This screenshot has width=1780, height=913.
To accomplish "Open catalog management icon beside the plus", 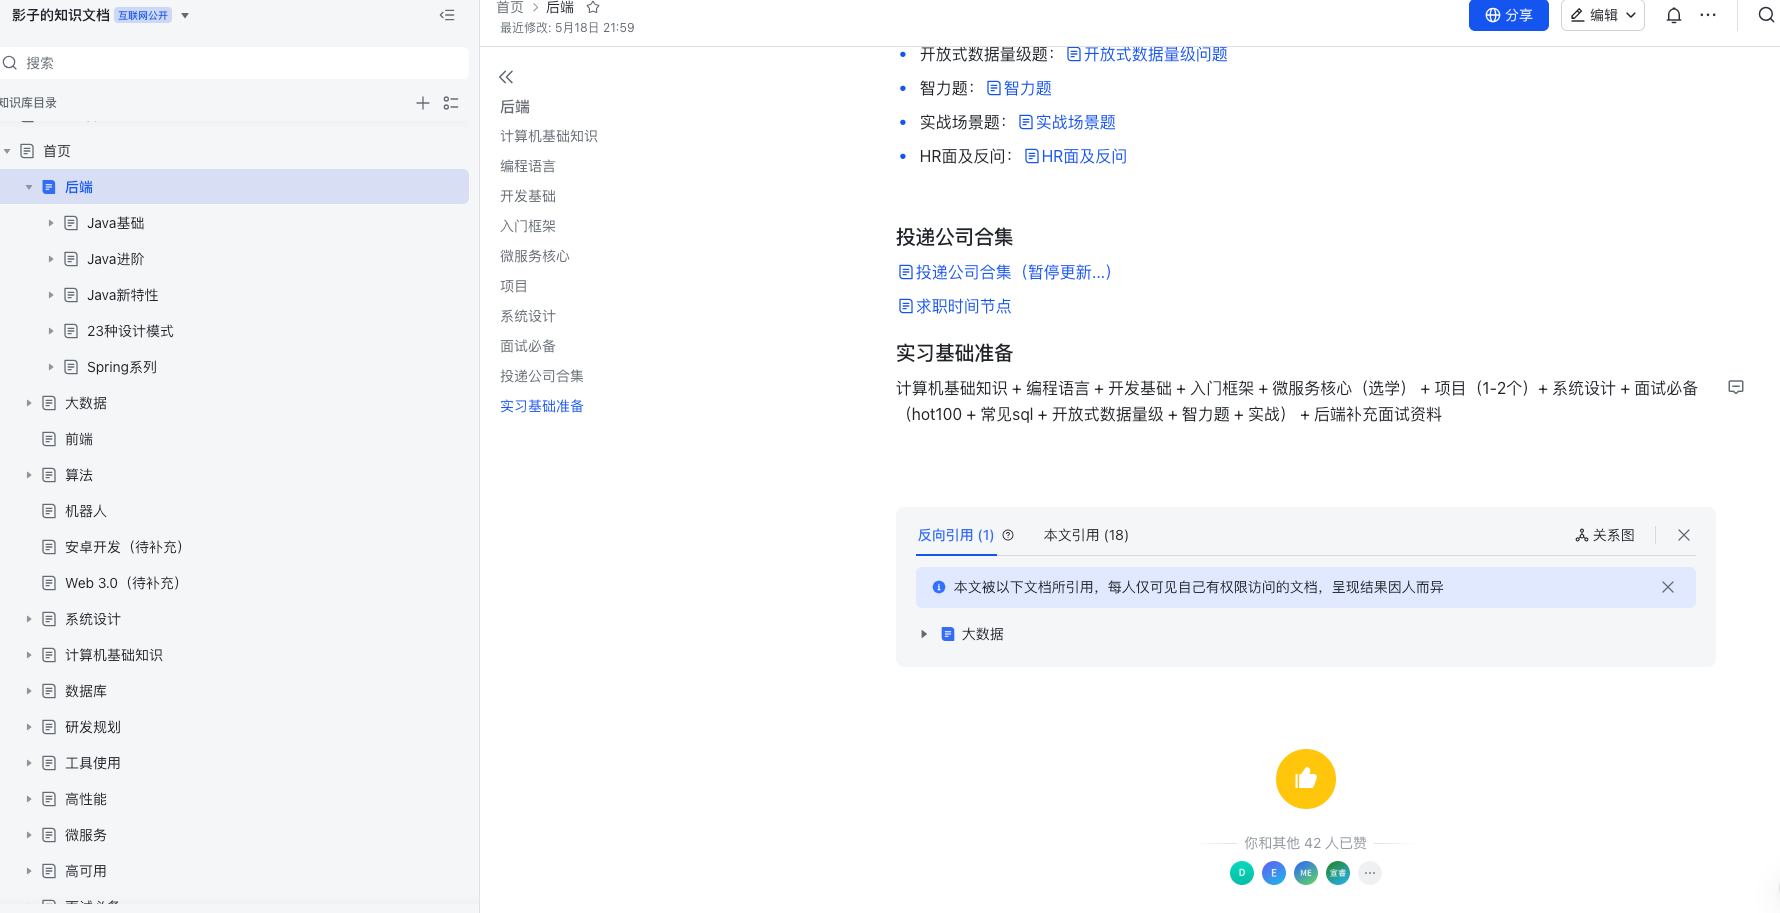I will pos(450,102).
